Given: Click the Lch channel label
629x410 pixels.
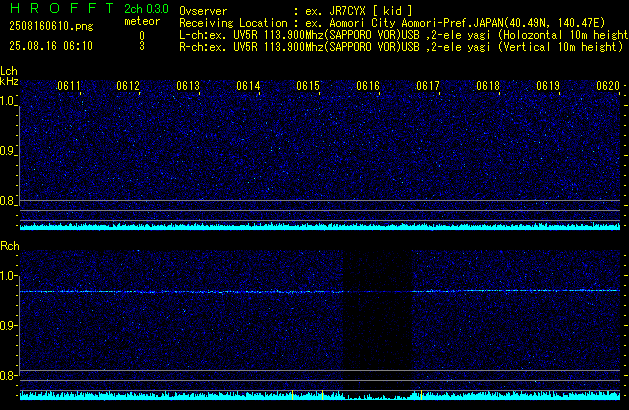Looking at the screenshot, I should click(x=9, y=71).
